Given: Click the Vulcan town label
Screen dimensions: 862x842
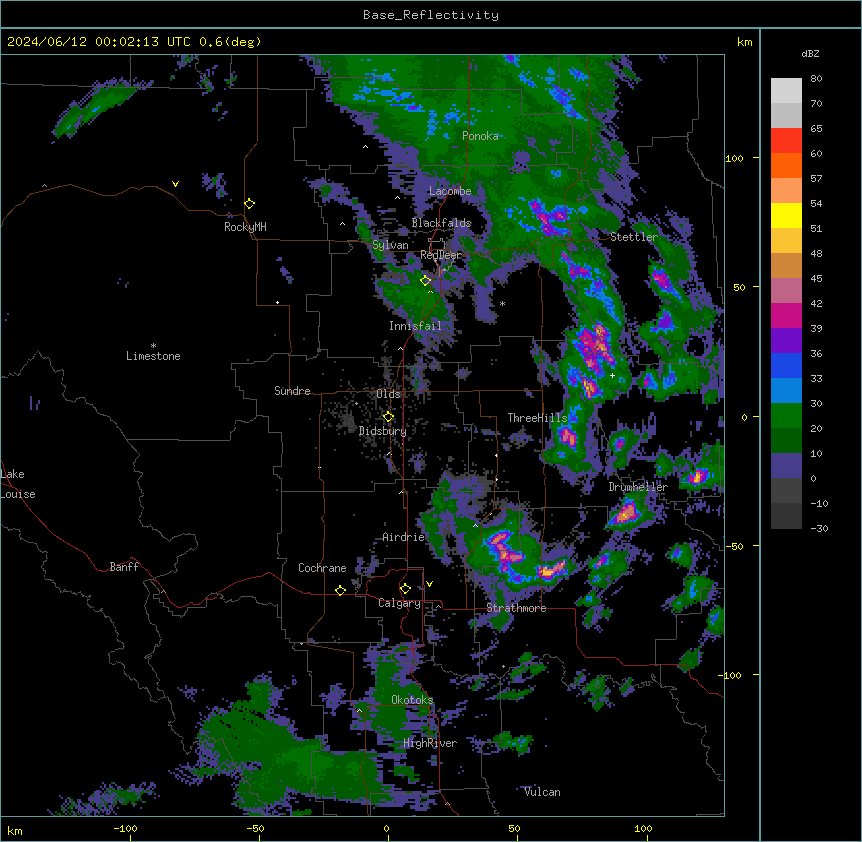Looking at the screenshot, I should coord(543,792).
